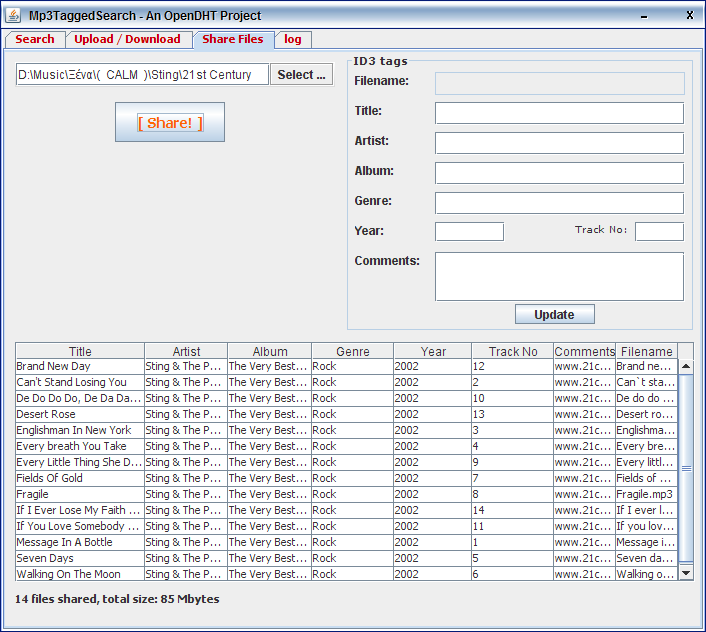706x632 pixels.
Task: Click the Title input field
Action: click(x=560, y=113)
